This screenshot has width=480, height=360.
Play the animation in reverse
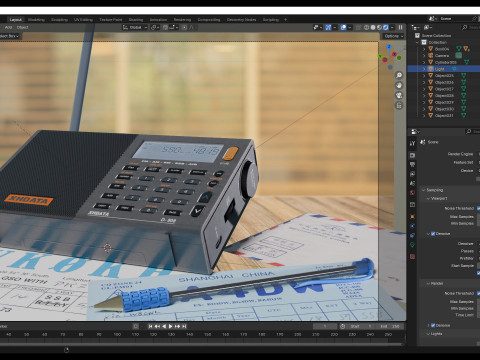(164, 326)
